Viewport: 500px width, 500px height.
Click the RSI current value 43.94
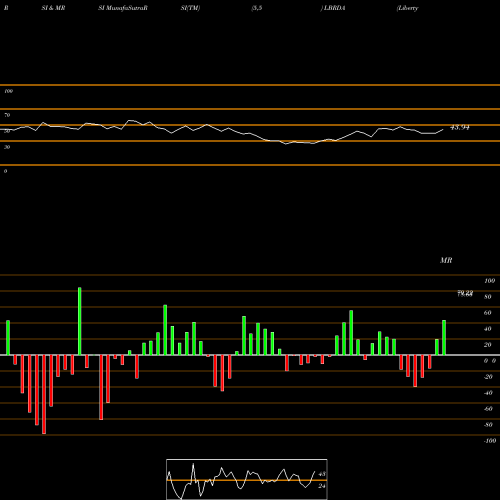pos(460,127)
